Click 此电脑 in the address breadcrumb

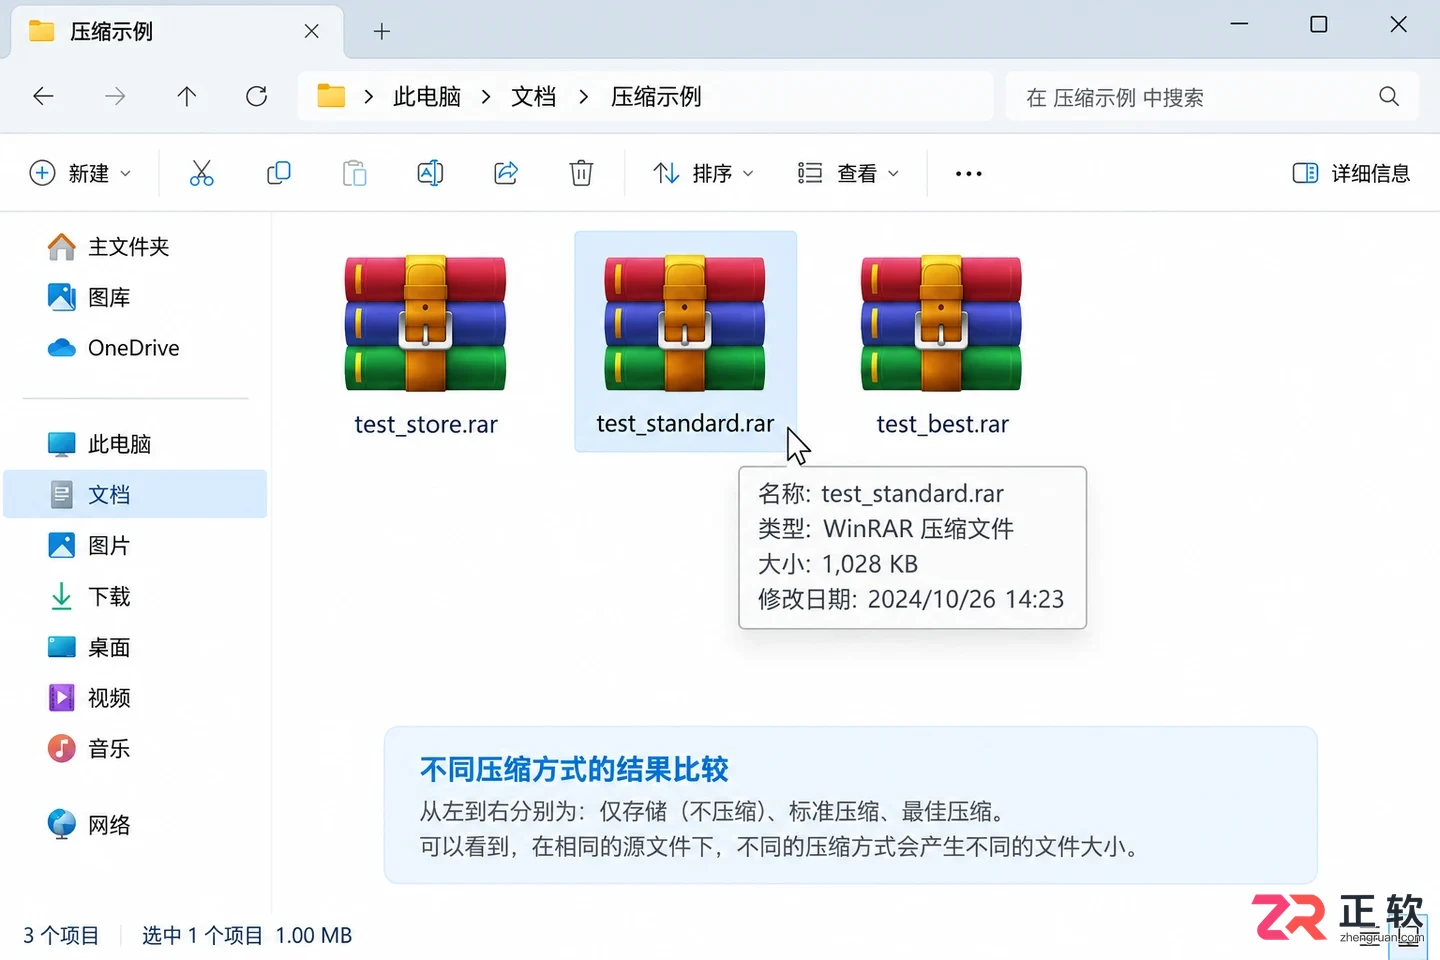click(x=427, y=97)
